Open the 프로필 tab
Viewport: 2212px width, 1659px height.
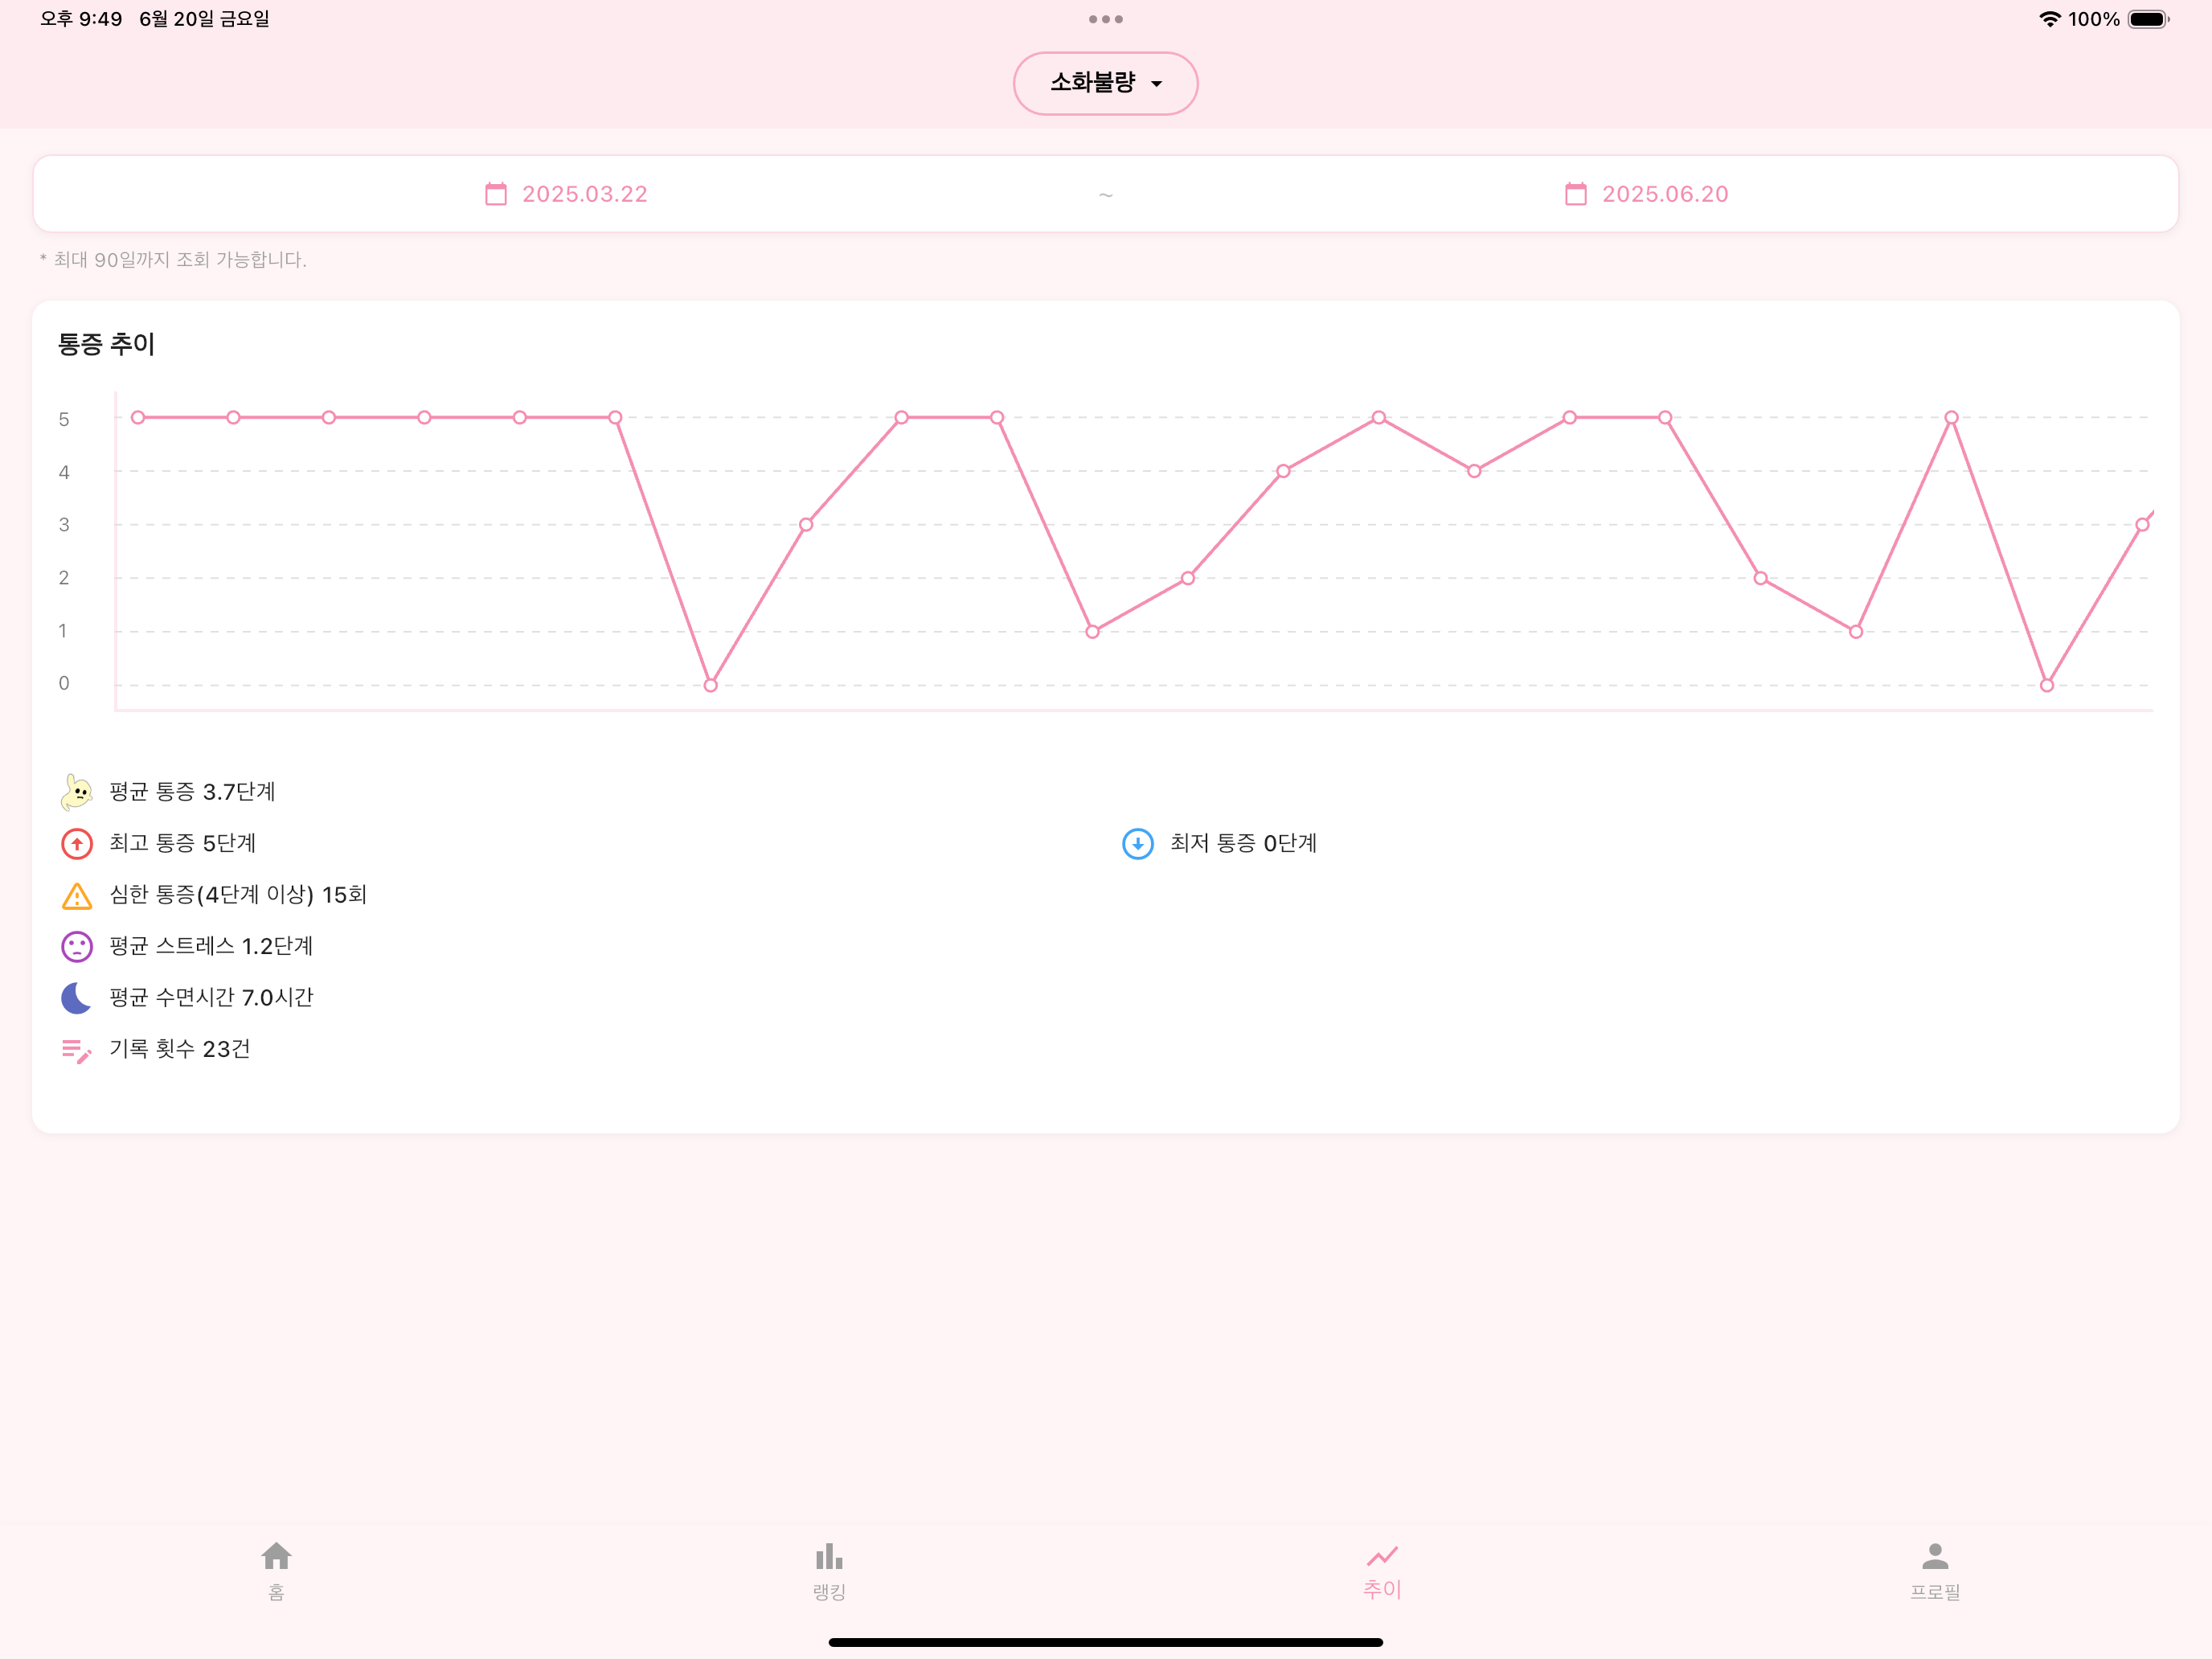tap(1935, 1570)
